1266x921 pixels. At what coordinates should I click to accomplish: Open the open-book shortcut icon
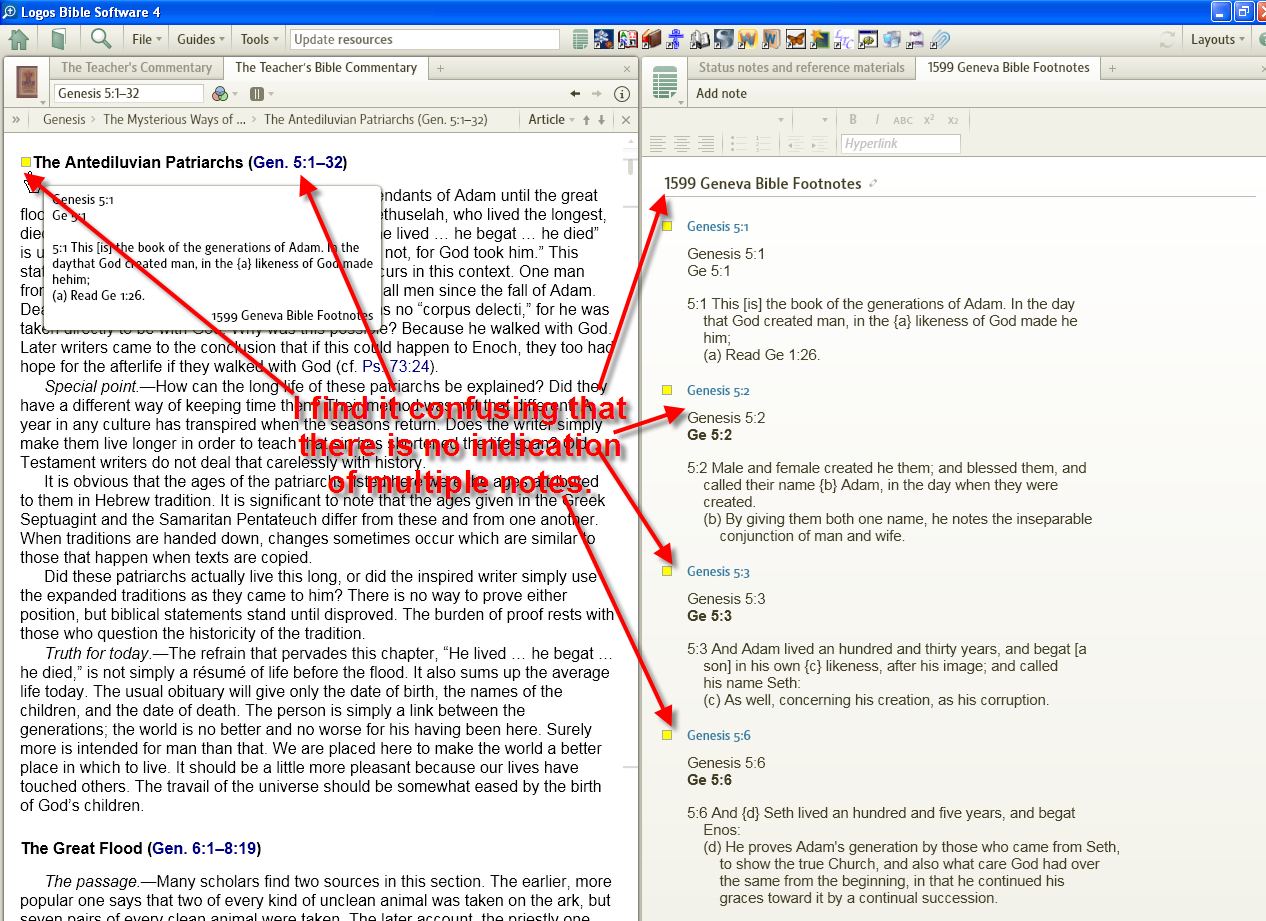(700, 40)
